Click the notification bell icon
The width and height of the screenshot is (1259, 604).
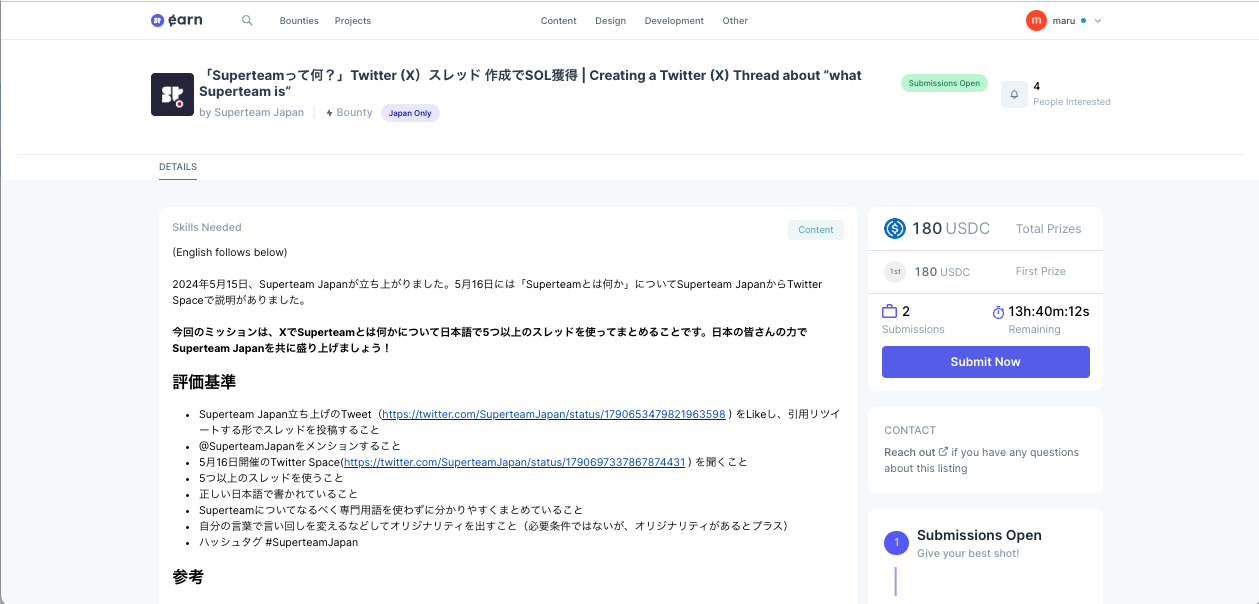[x=1014, y=94]
